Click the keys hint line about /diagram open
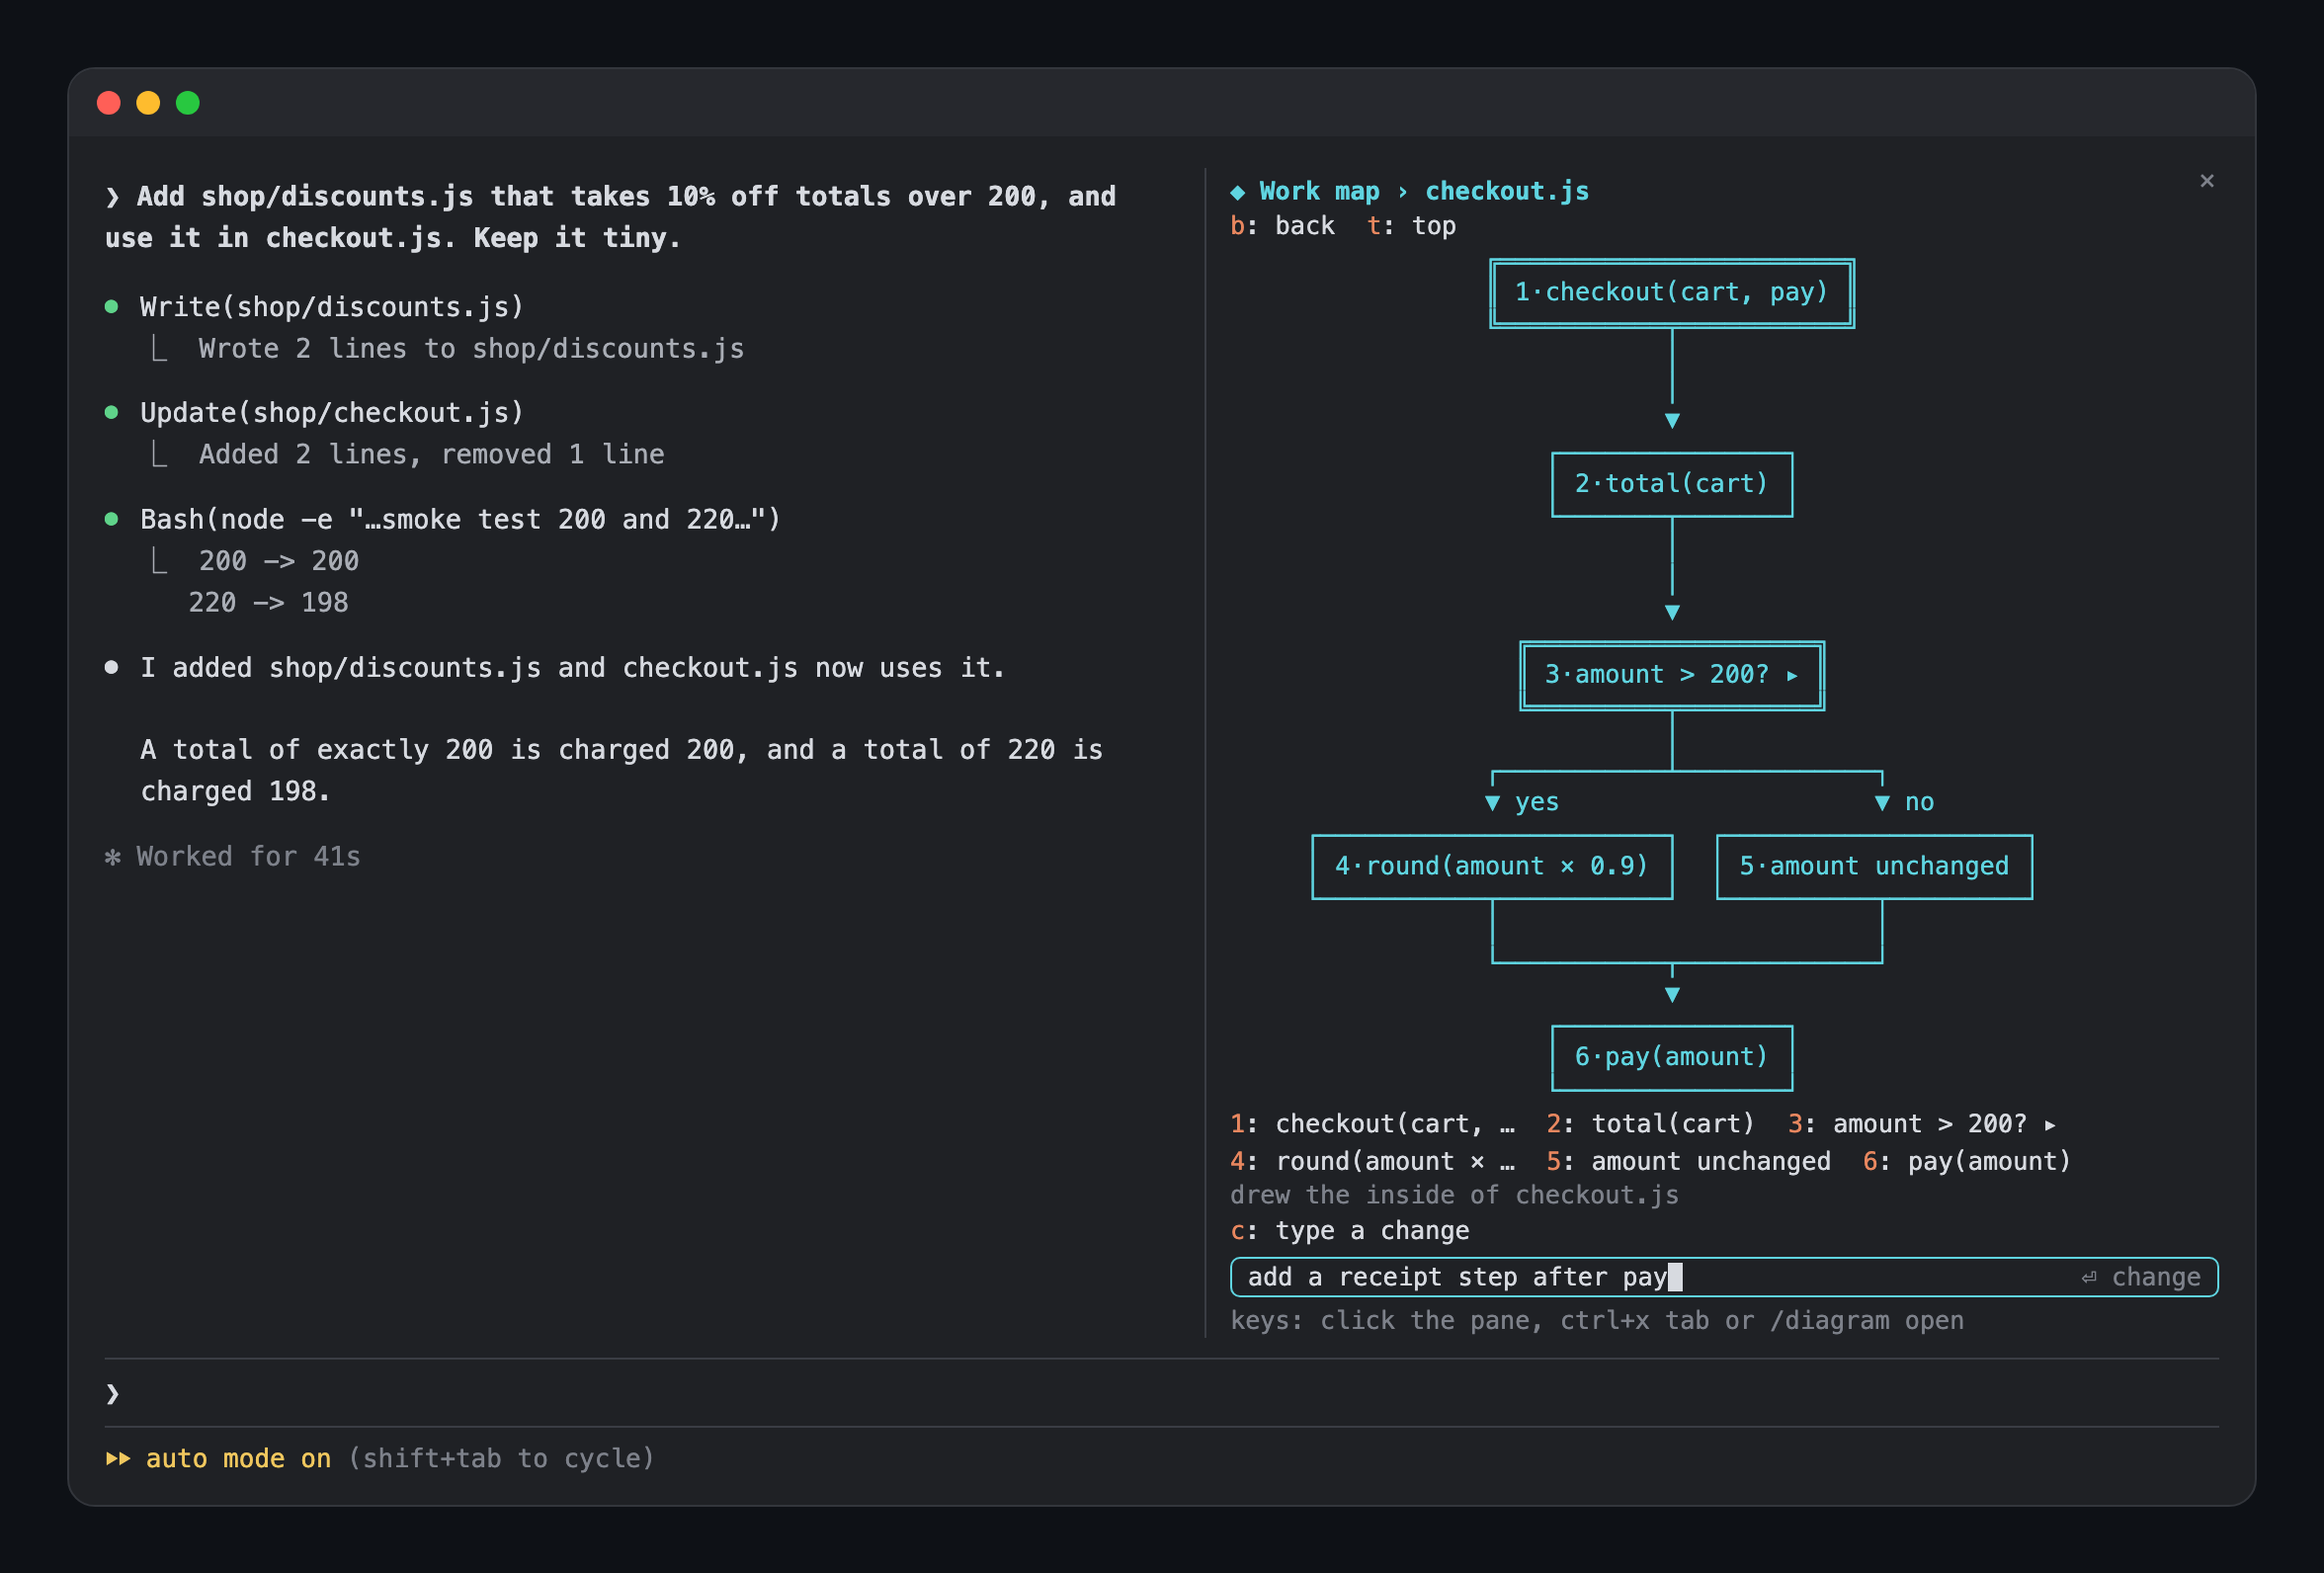This screenshot has width=2324, height=1573. click(1596, 1321)
